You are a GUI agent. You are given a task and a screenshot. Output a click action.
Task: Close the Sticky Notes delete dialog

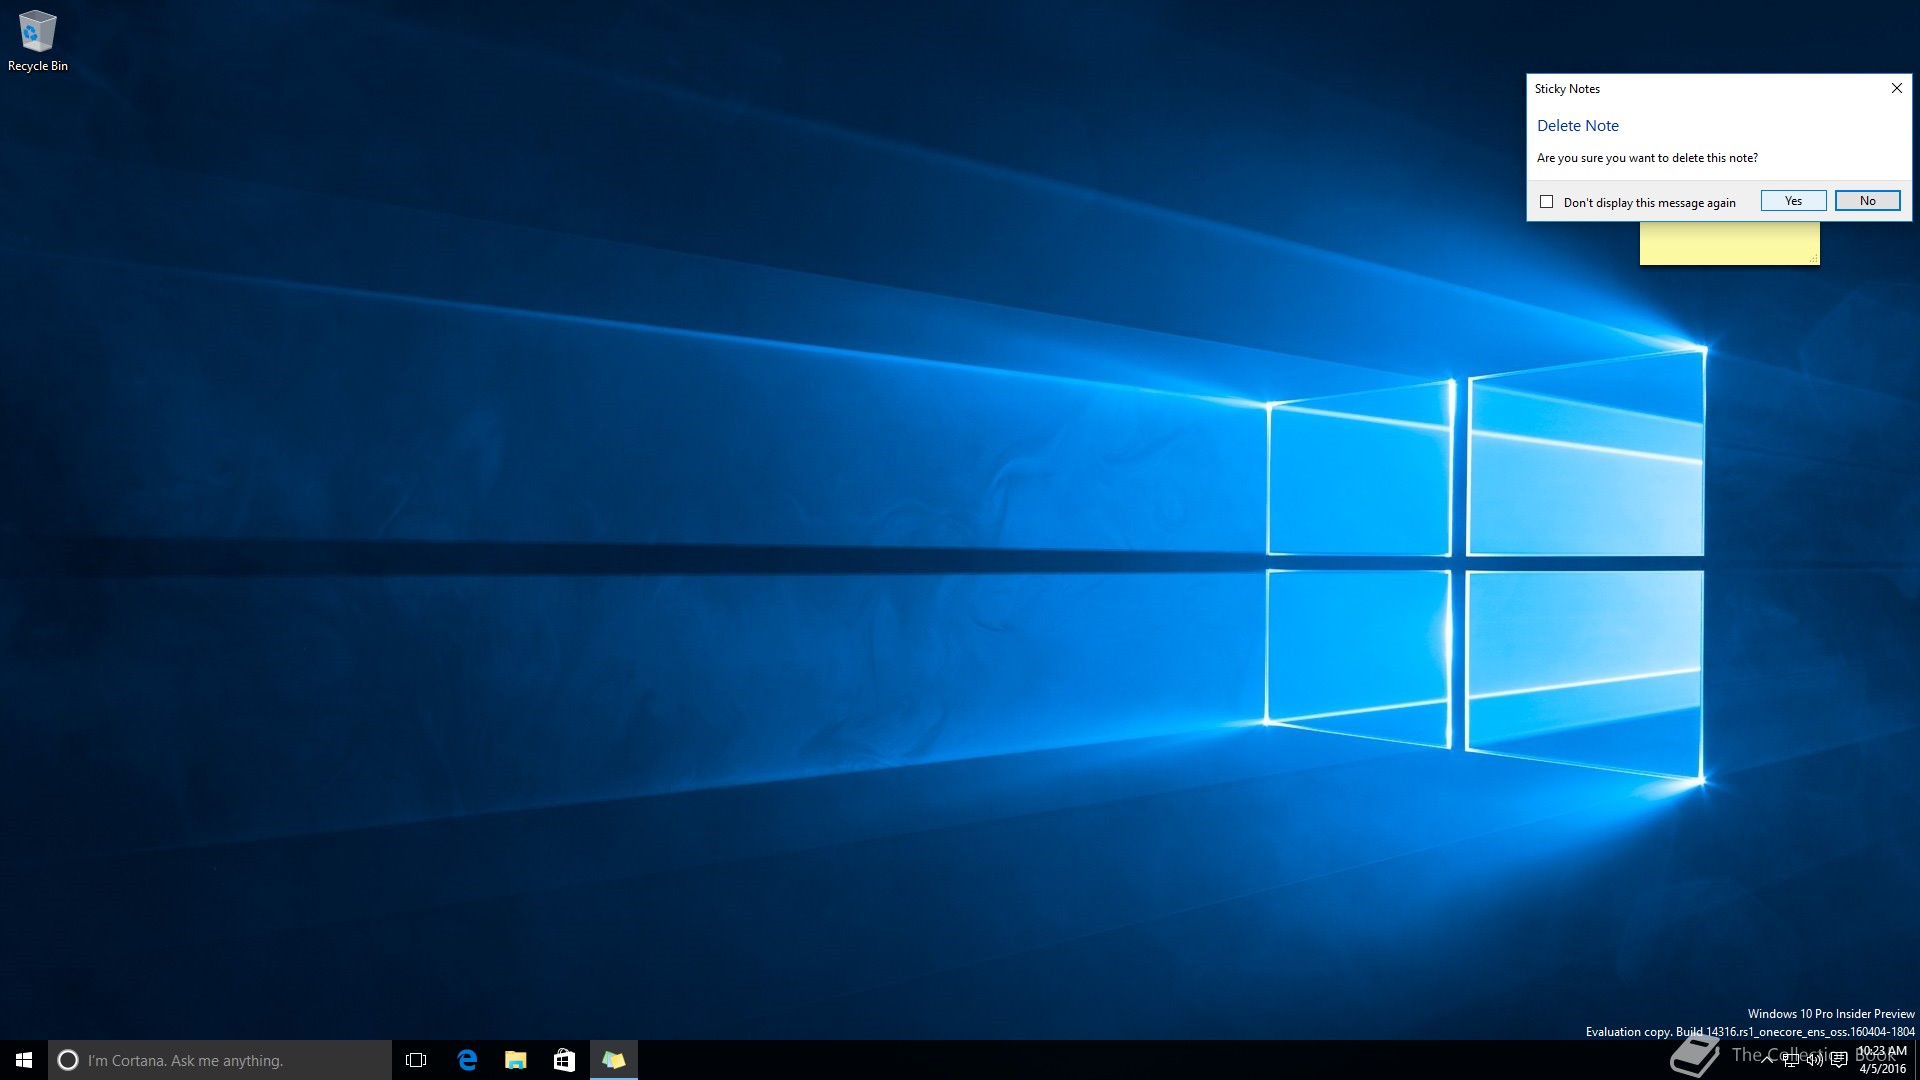[1896, 88]
